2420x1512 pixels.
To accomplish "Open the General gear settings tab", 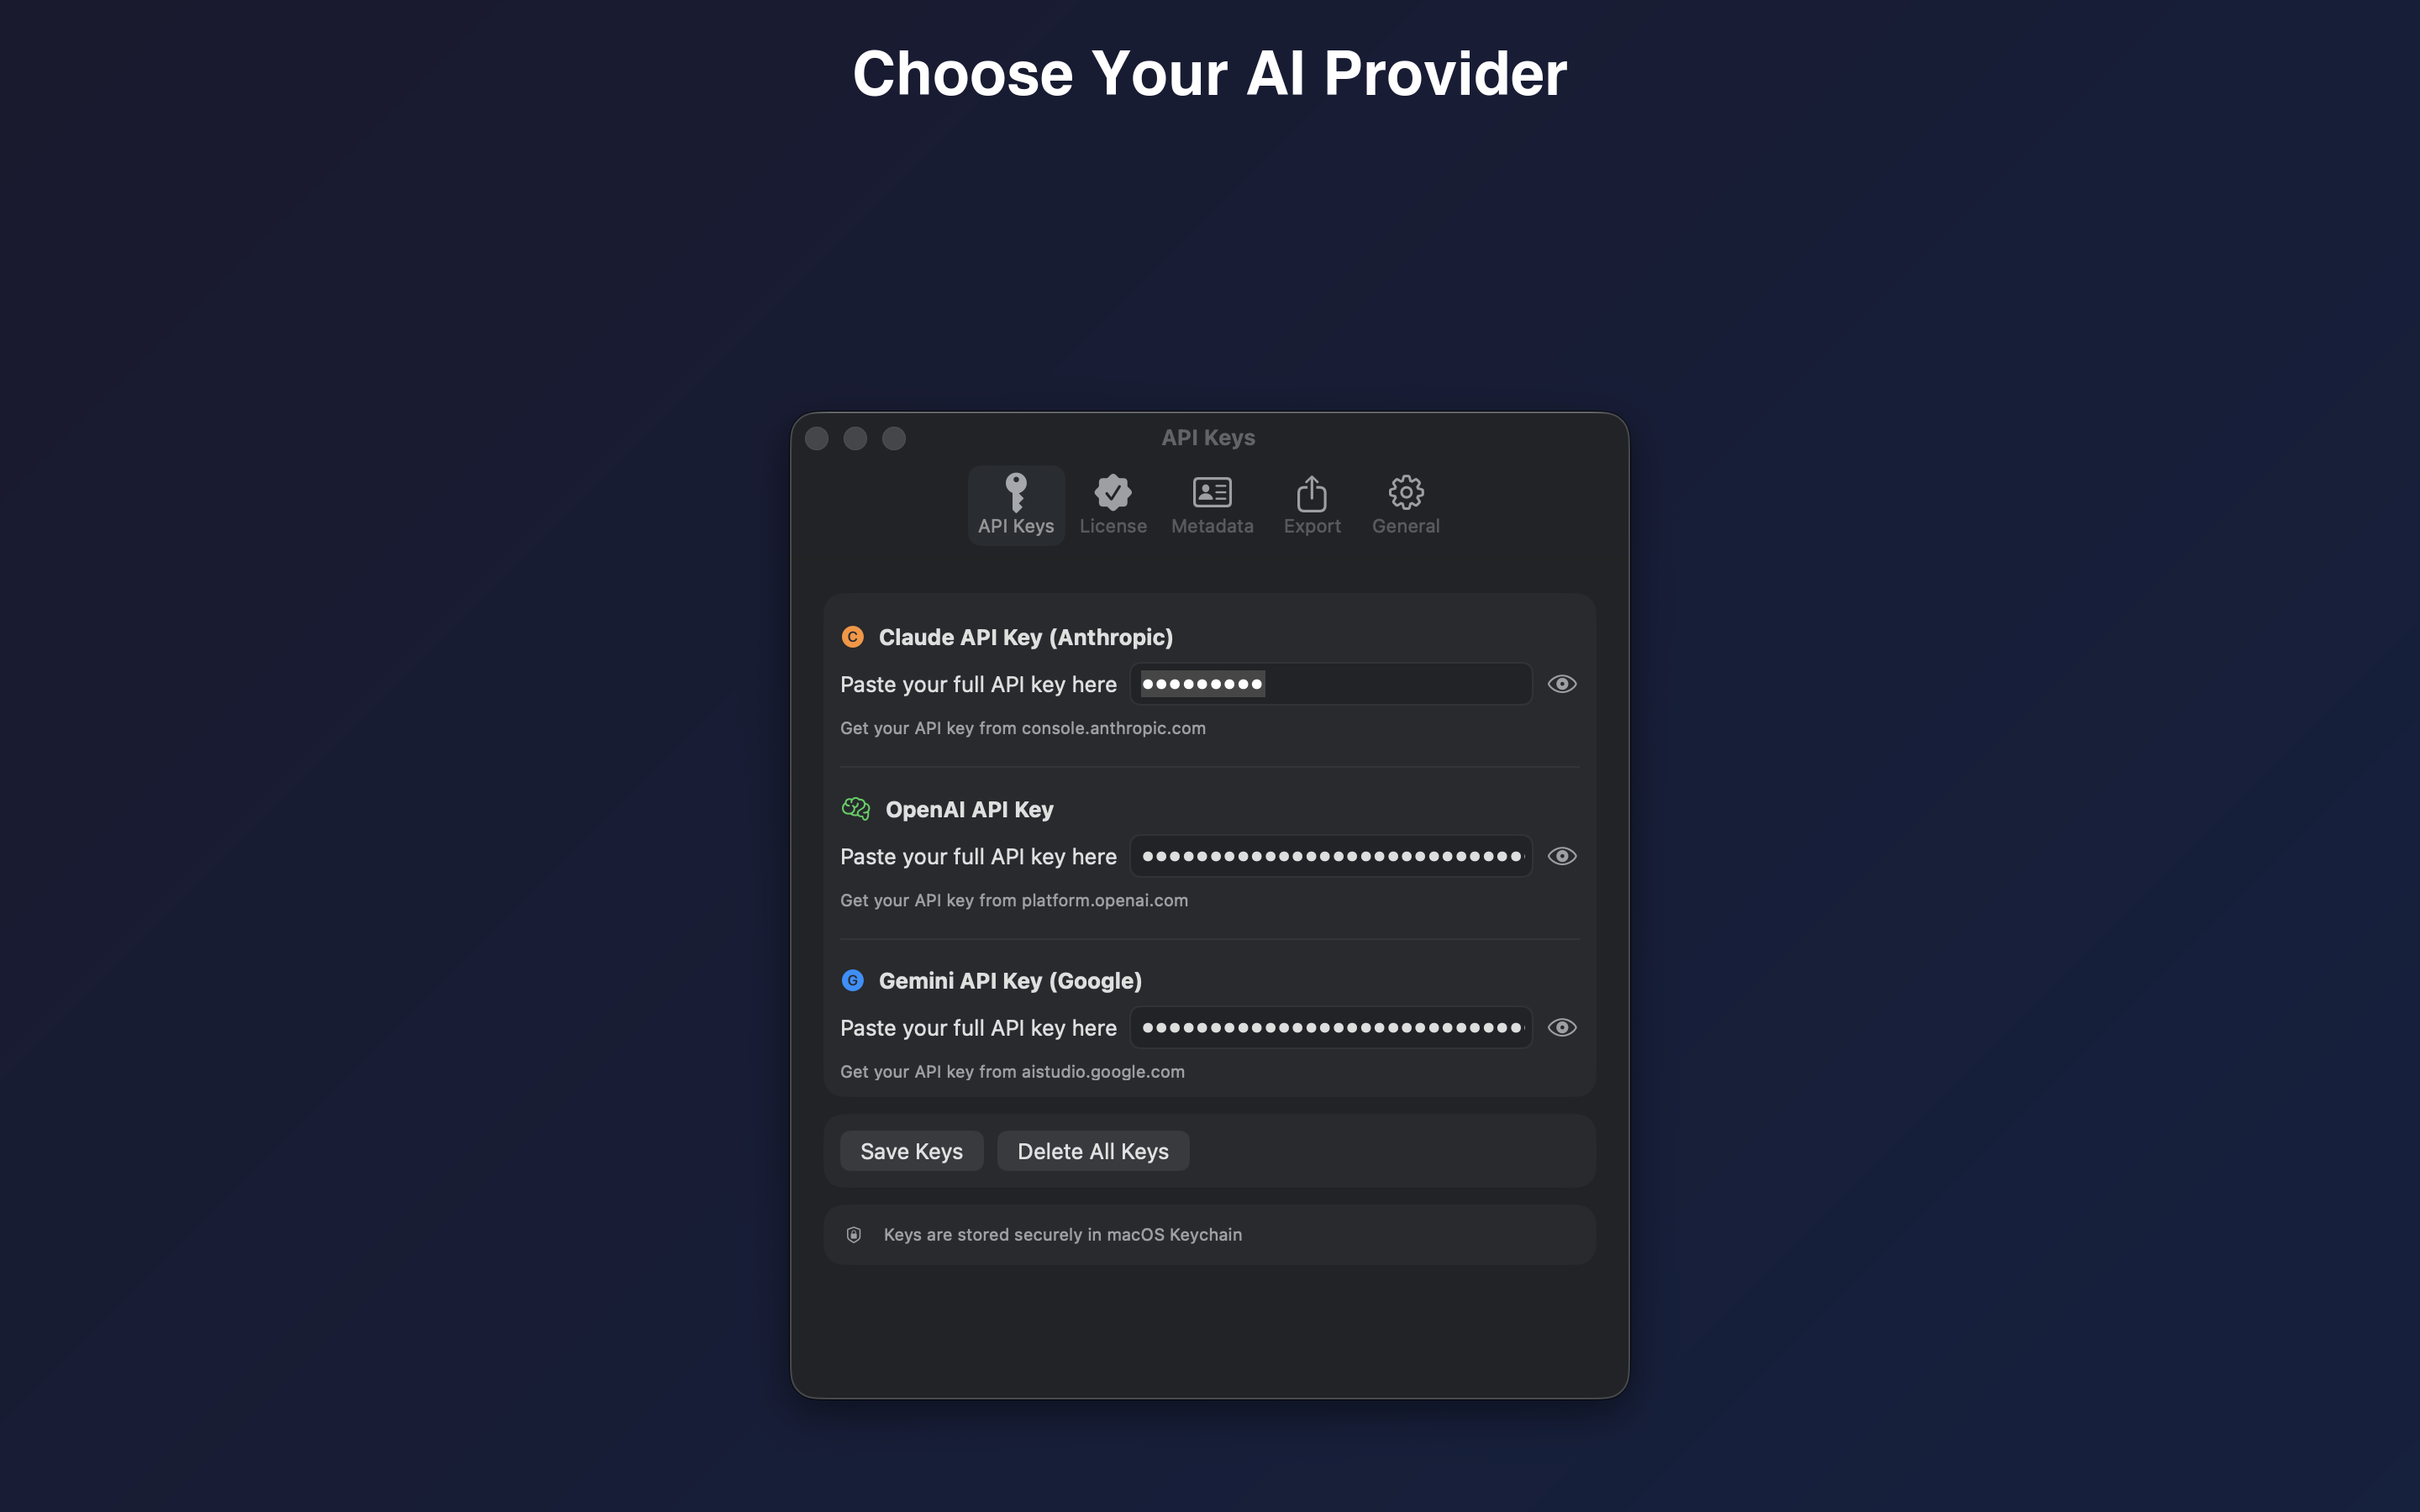I will [1405, 505].
